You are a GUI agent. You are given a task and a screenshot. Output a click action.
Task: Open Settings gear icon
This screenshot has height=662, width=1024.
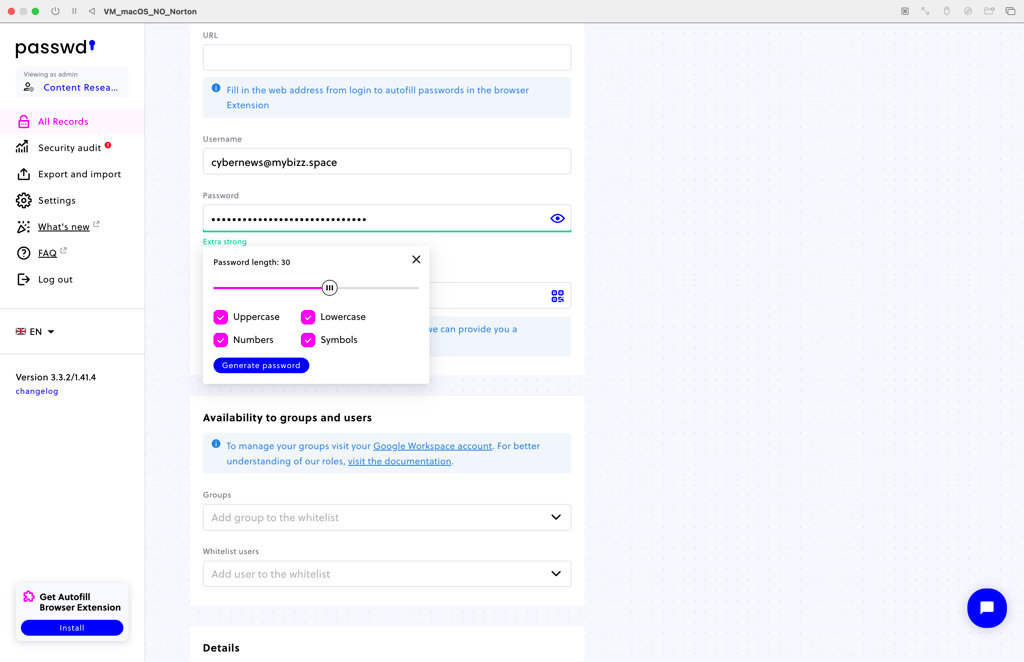click(x=24, y=200)
